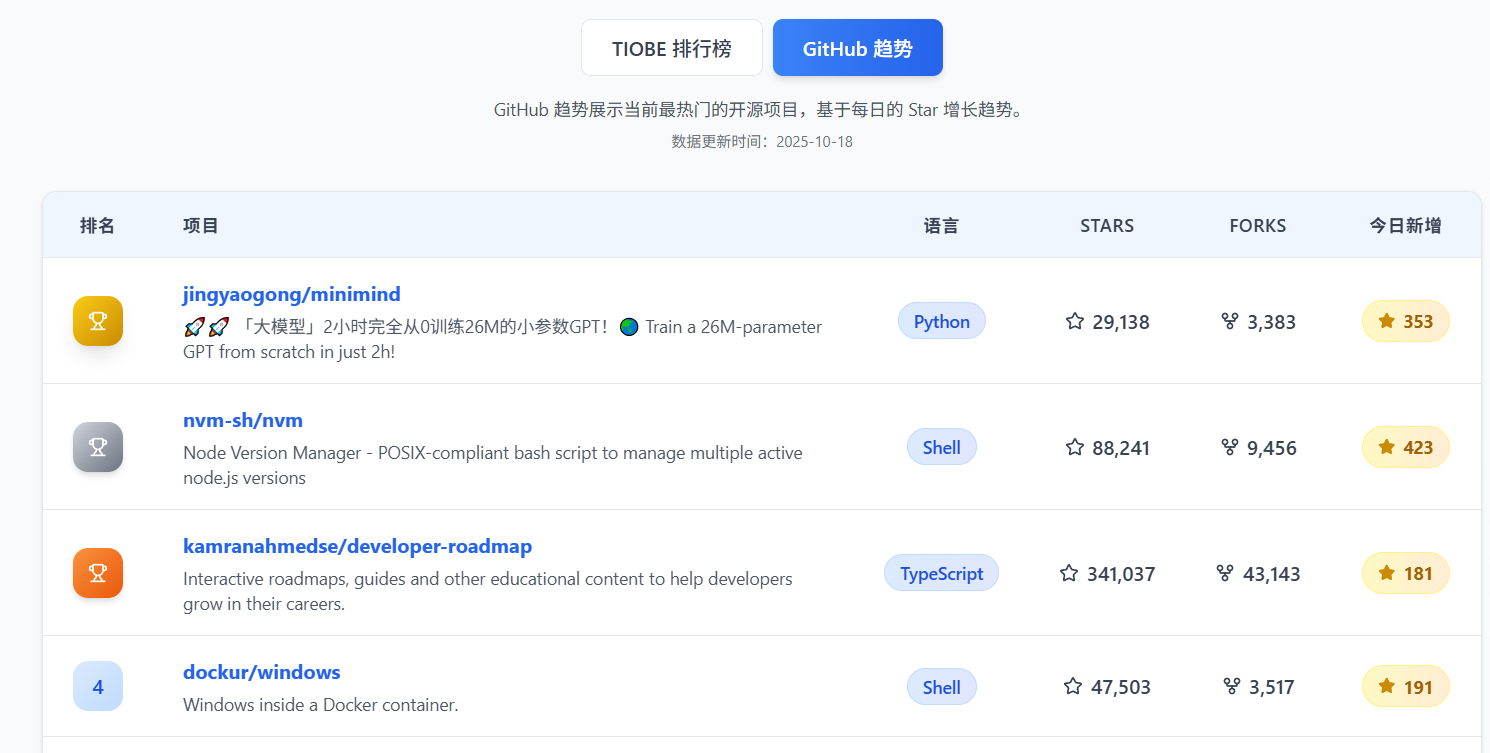This screenshot has width=1490, height=753.
Task: Click the star count 341,037
Action: tap(1121, 574)
